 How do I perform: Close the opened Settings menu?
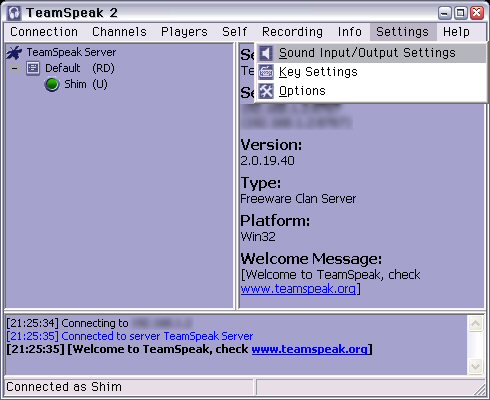coord(403,32)
